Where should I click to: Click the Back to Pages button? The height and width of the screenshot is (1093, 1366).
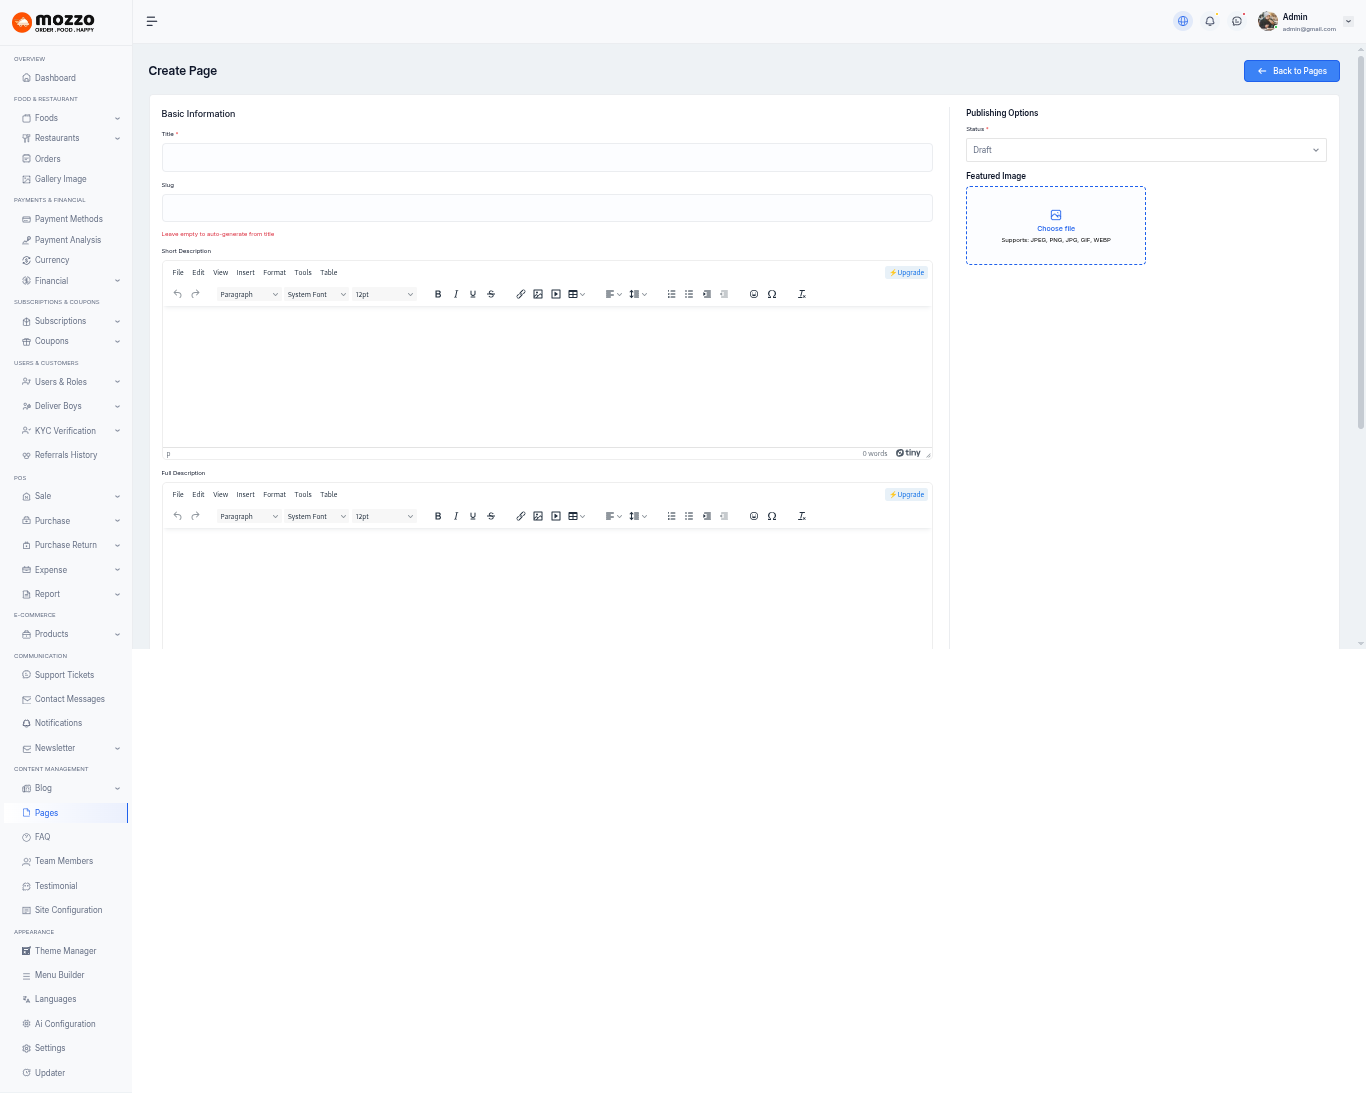(x=1291, y=71)
